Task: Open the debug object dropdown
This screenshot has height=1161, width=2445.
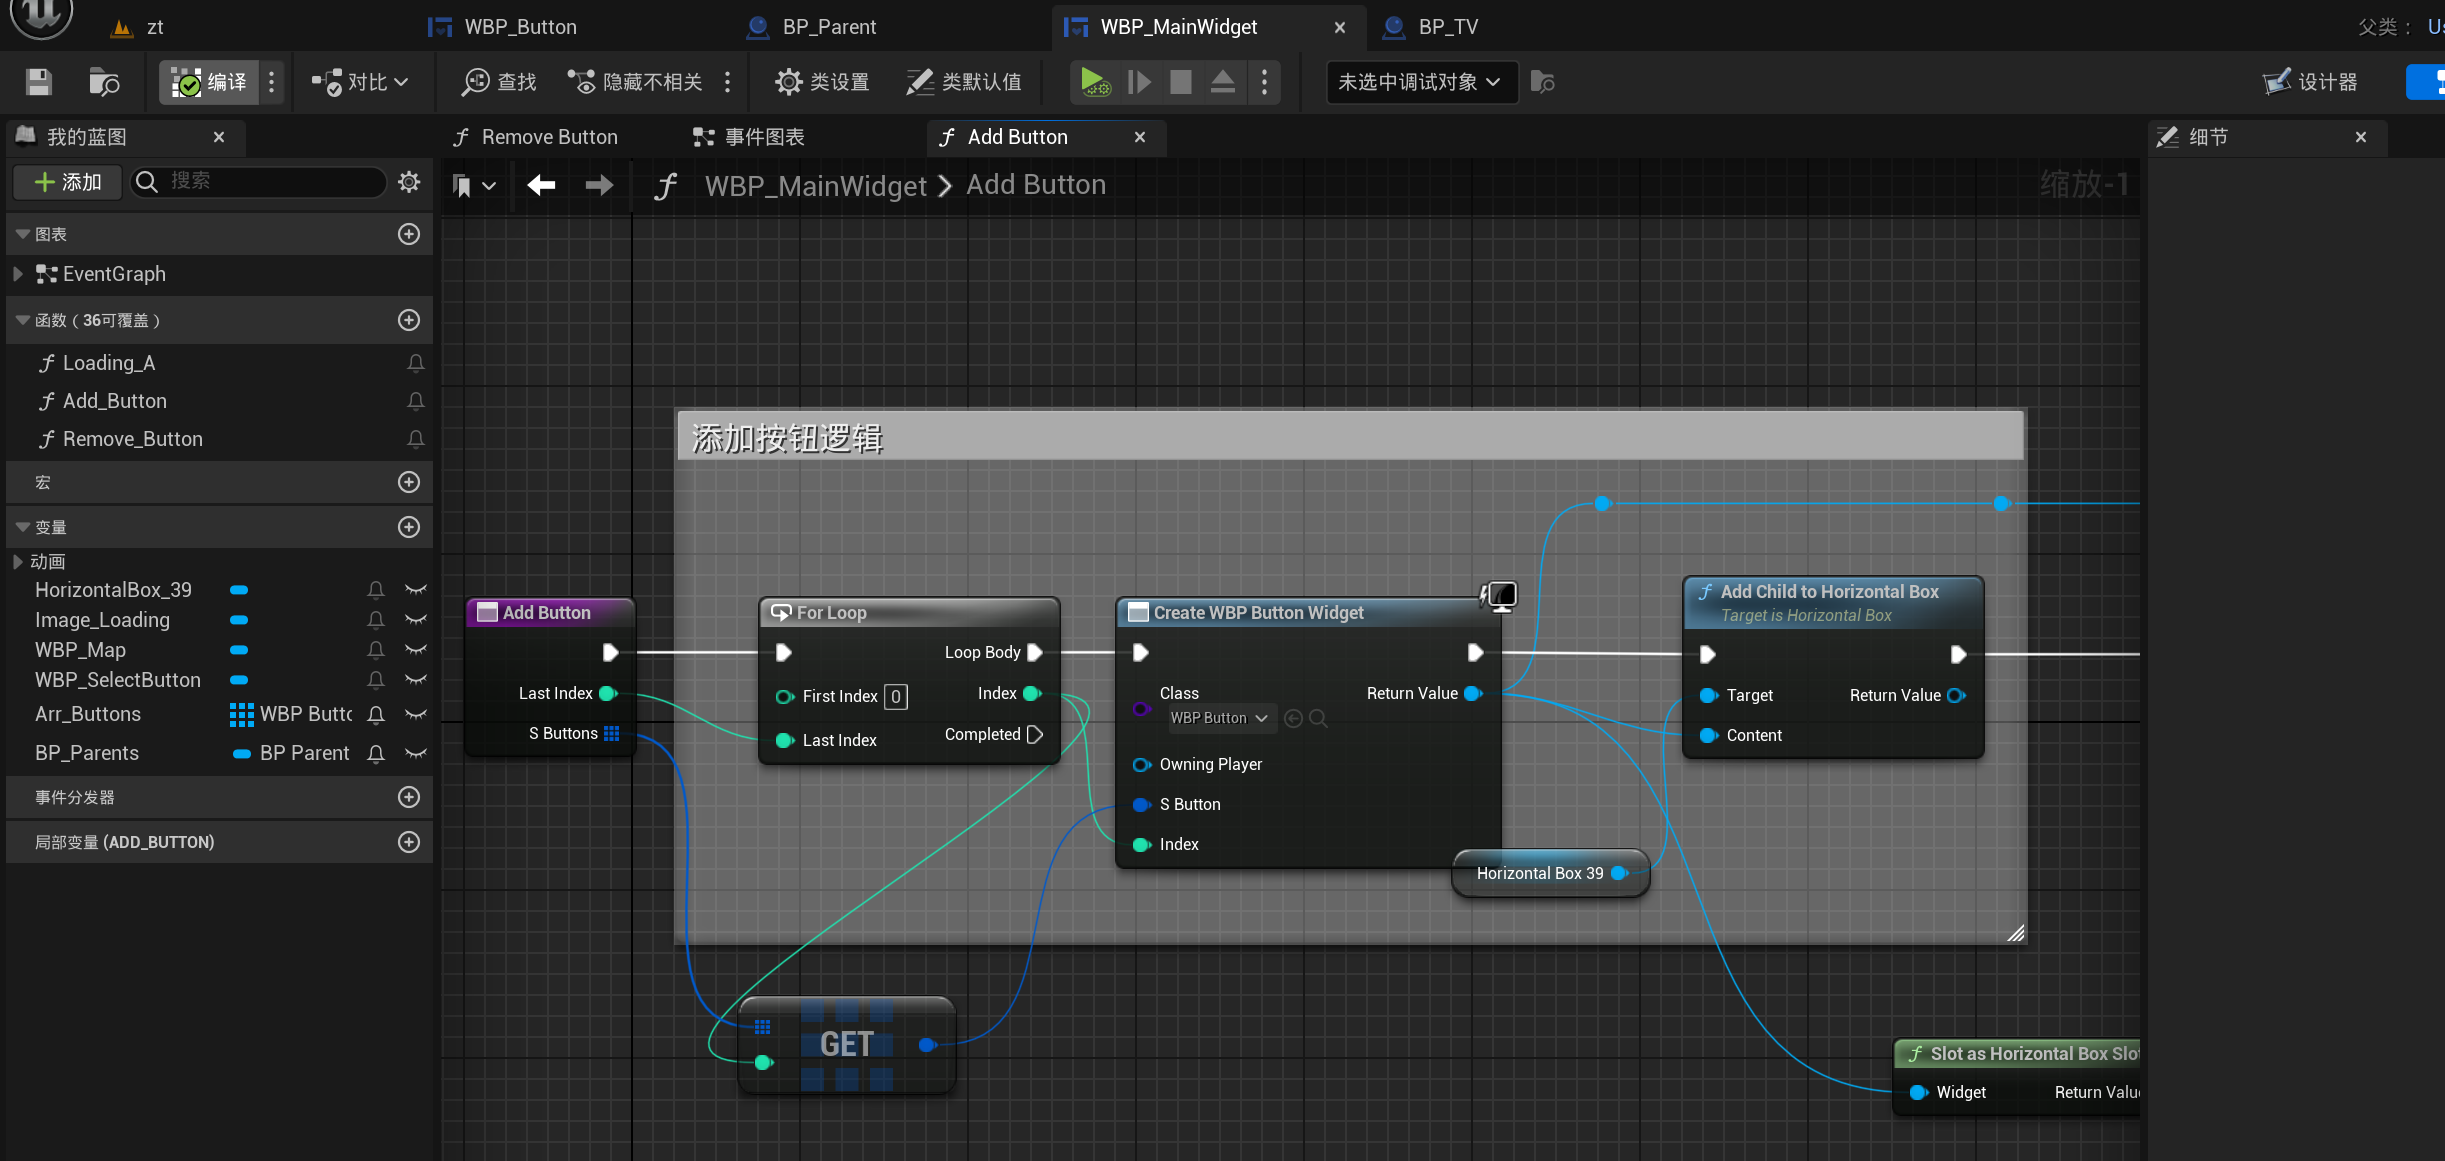Action: (1420, 82)
